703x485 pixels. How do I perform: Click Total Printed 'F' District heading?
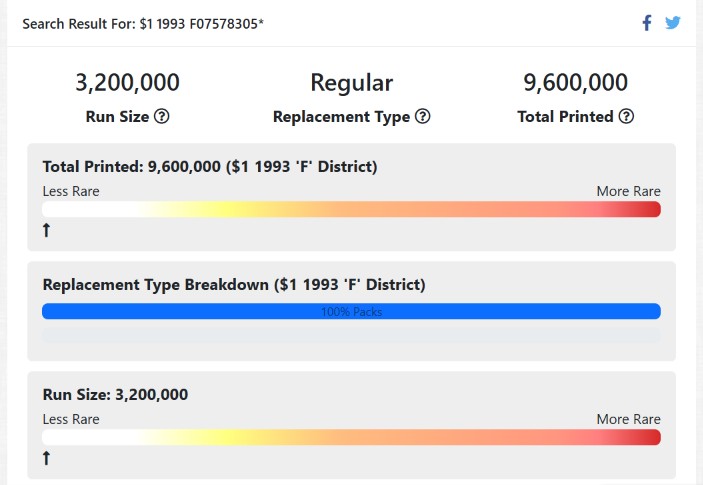coord(210,167)
